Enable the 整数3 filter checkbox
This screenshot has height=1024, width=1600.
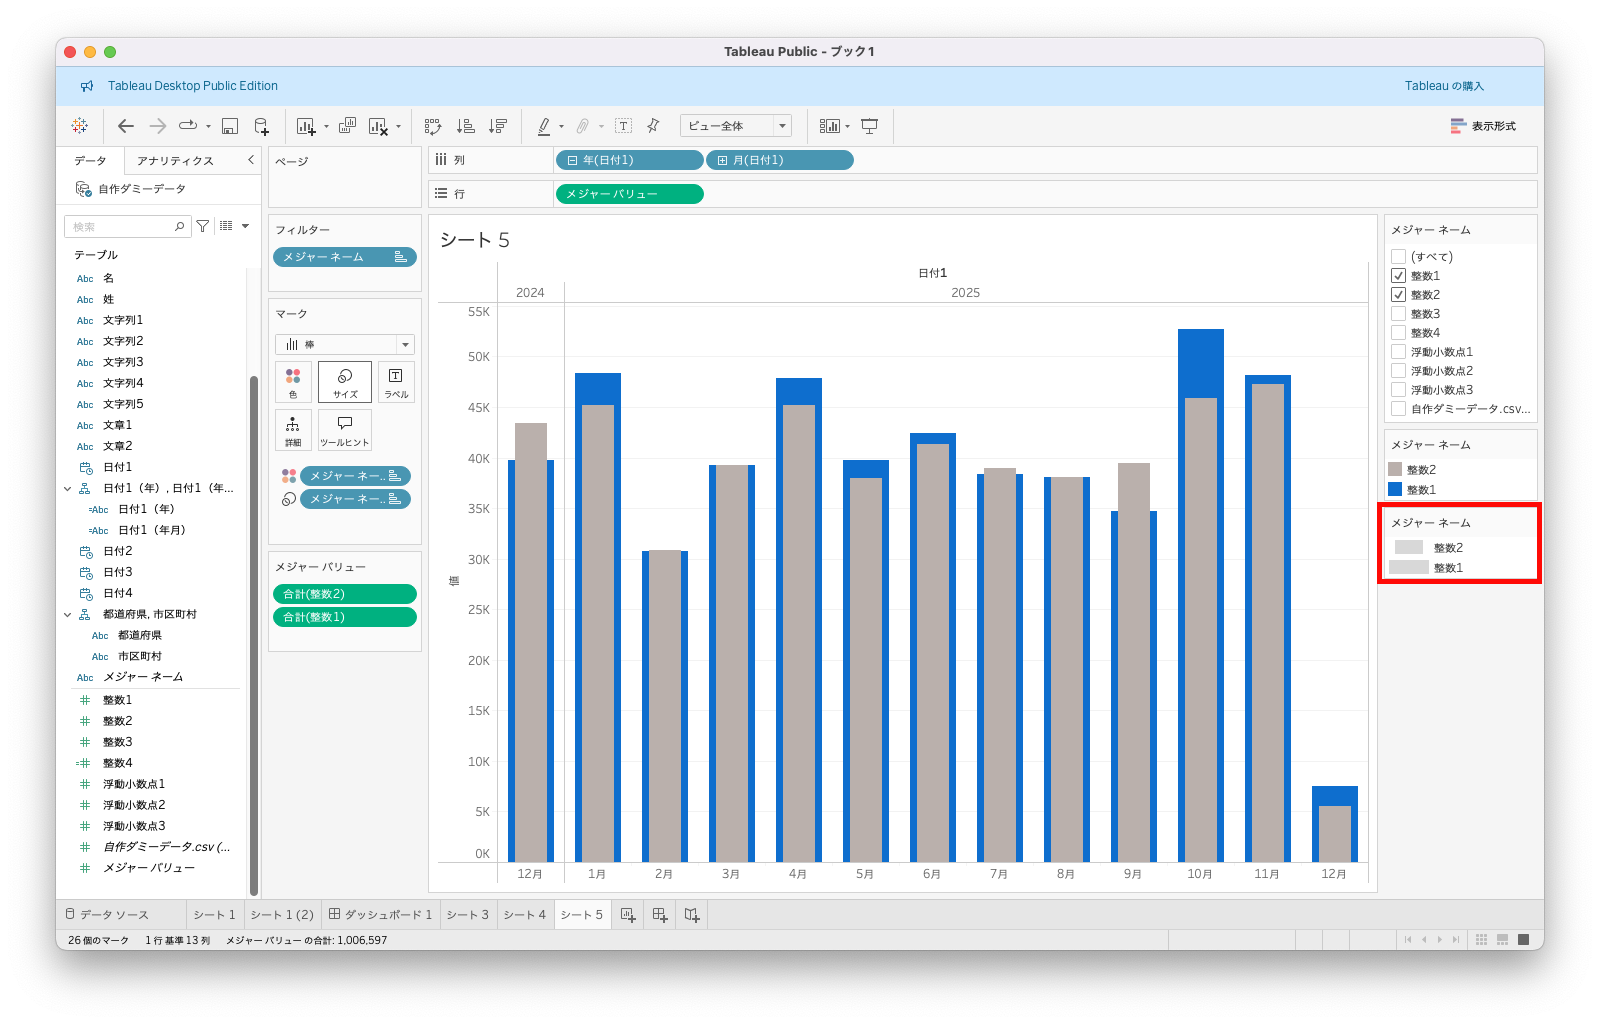1398,314
